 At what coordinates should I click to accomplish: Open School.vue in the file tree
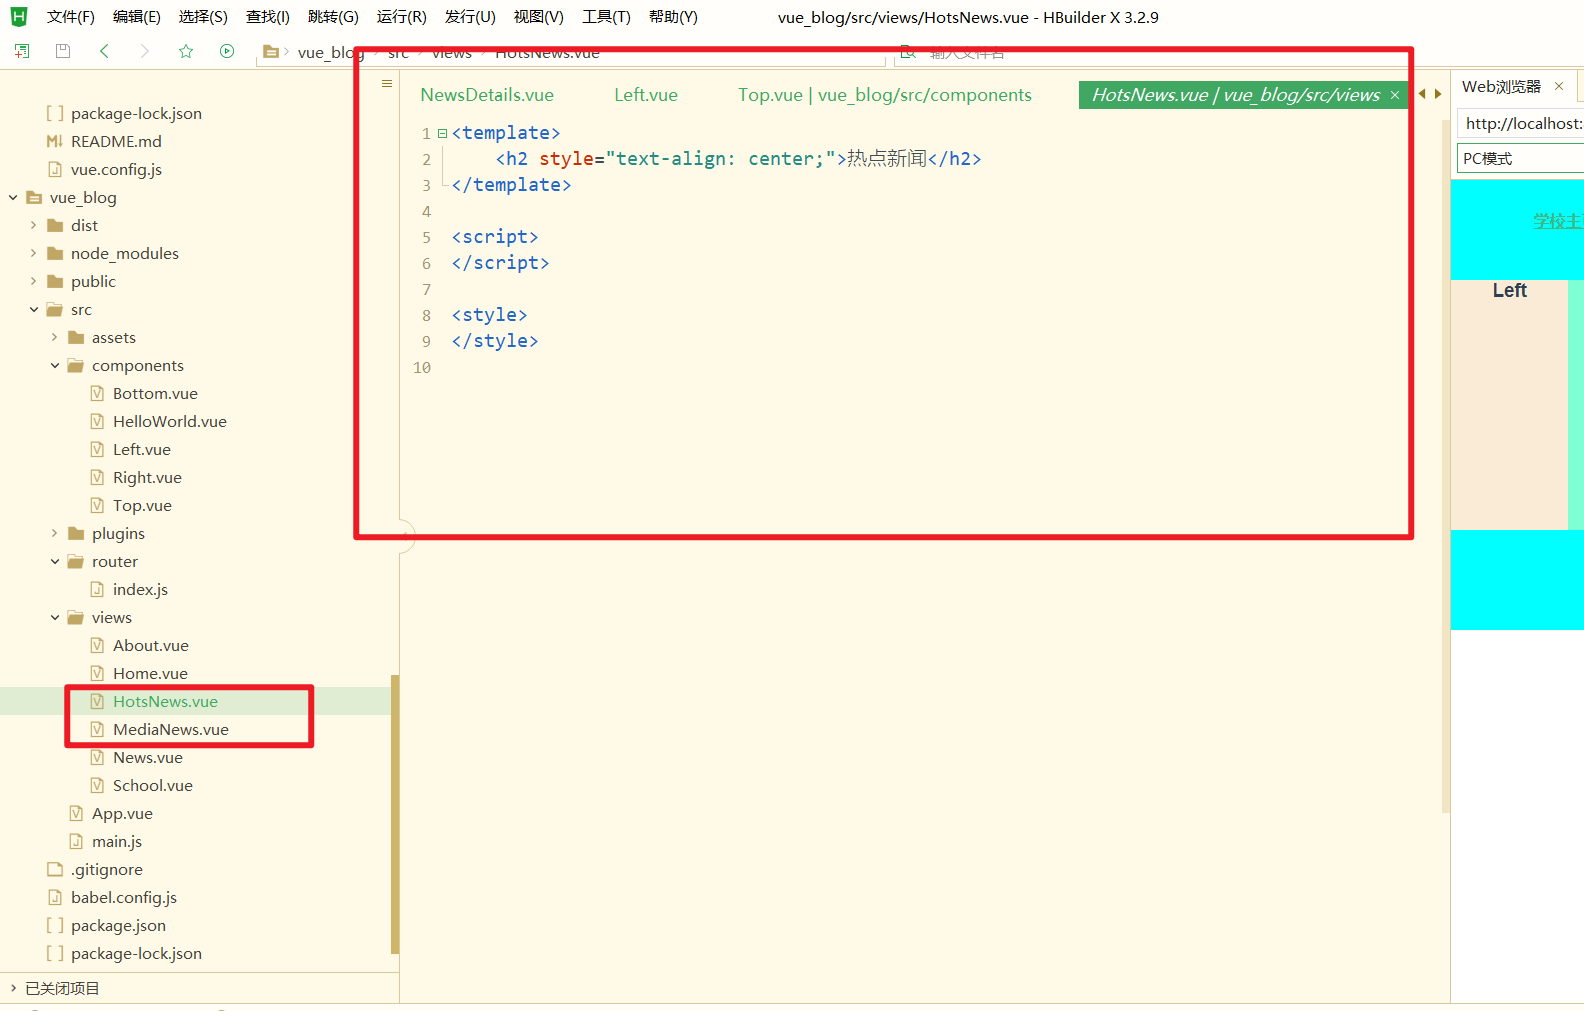[x=153, y=786]
